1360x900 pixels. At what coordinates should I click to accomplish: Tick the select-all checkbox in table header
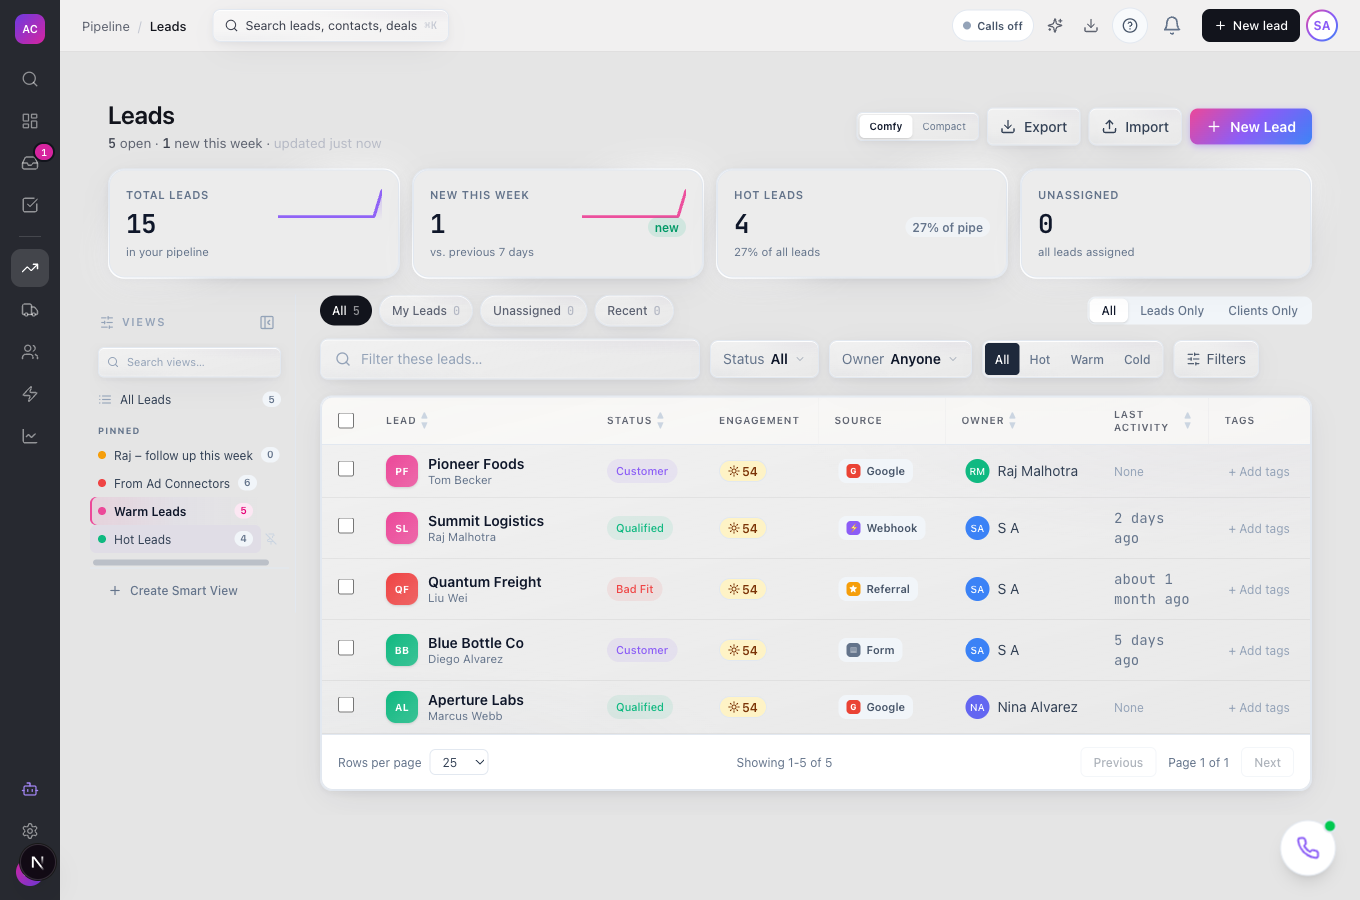[x=346, y=421]
